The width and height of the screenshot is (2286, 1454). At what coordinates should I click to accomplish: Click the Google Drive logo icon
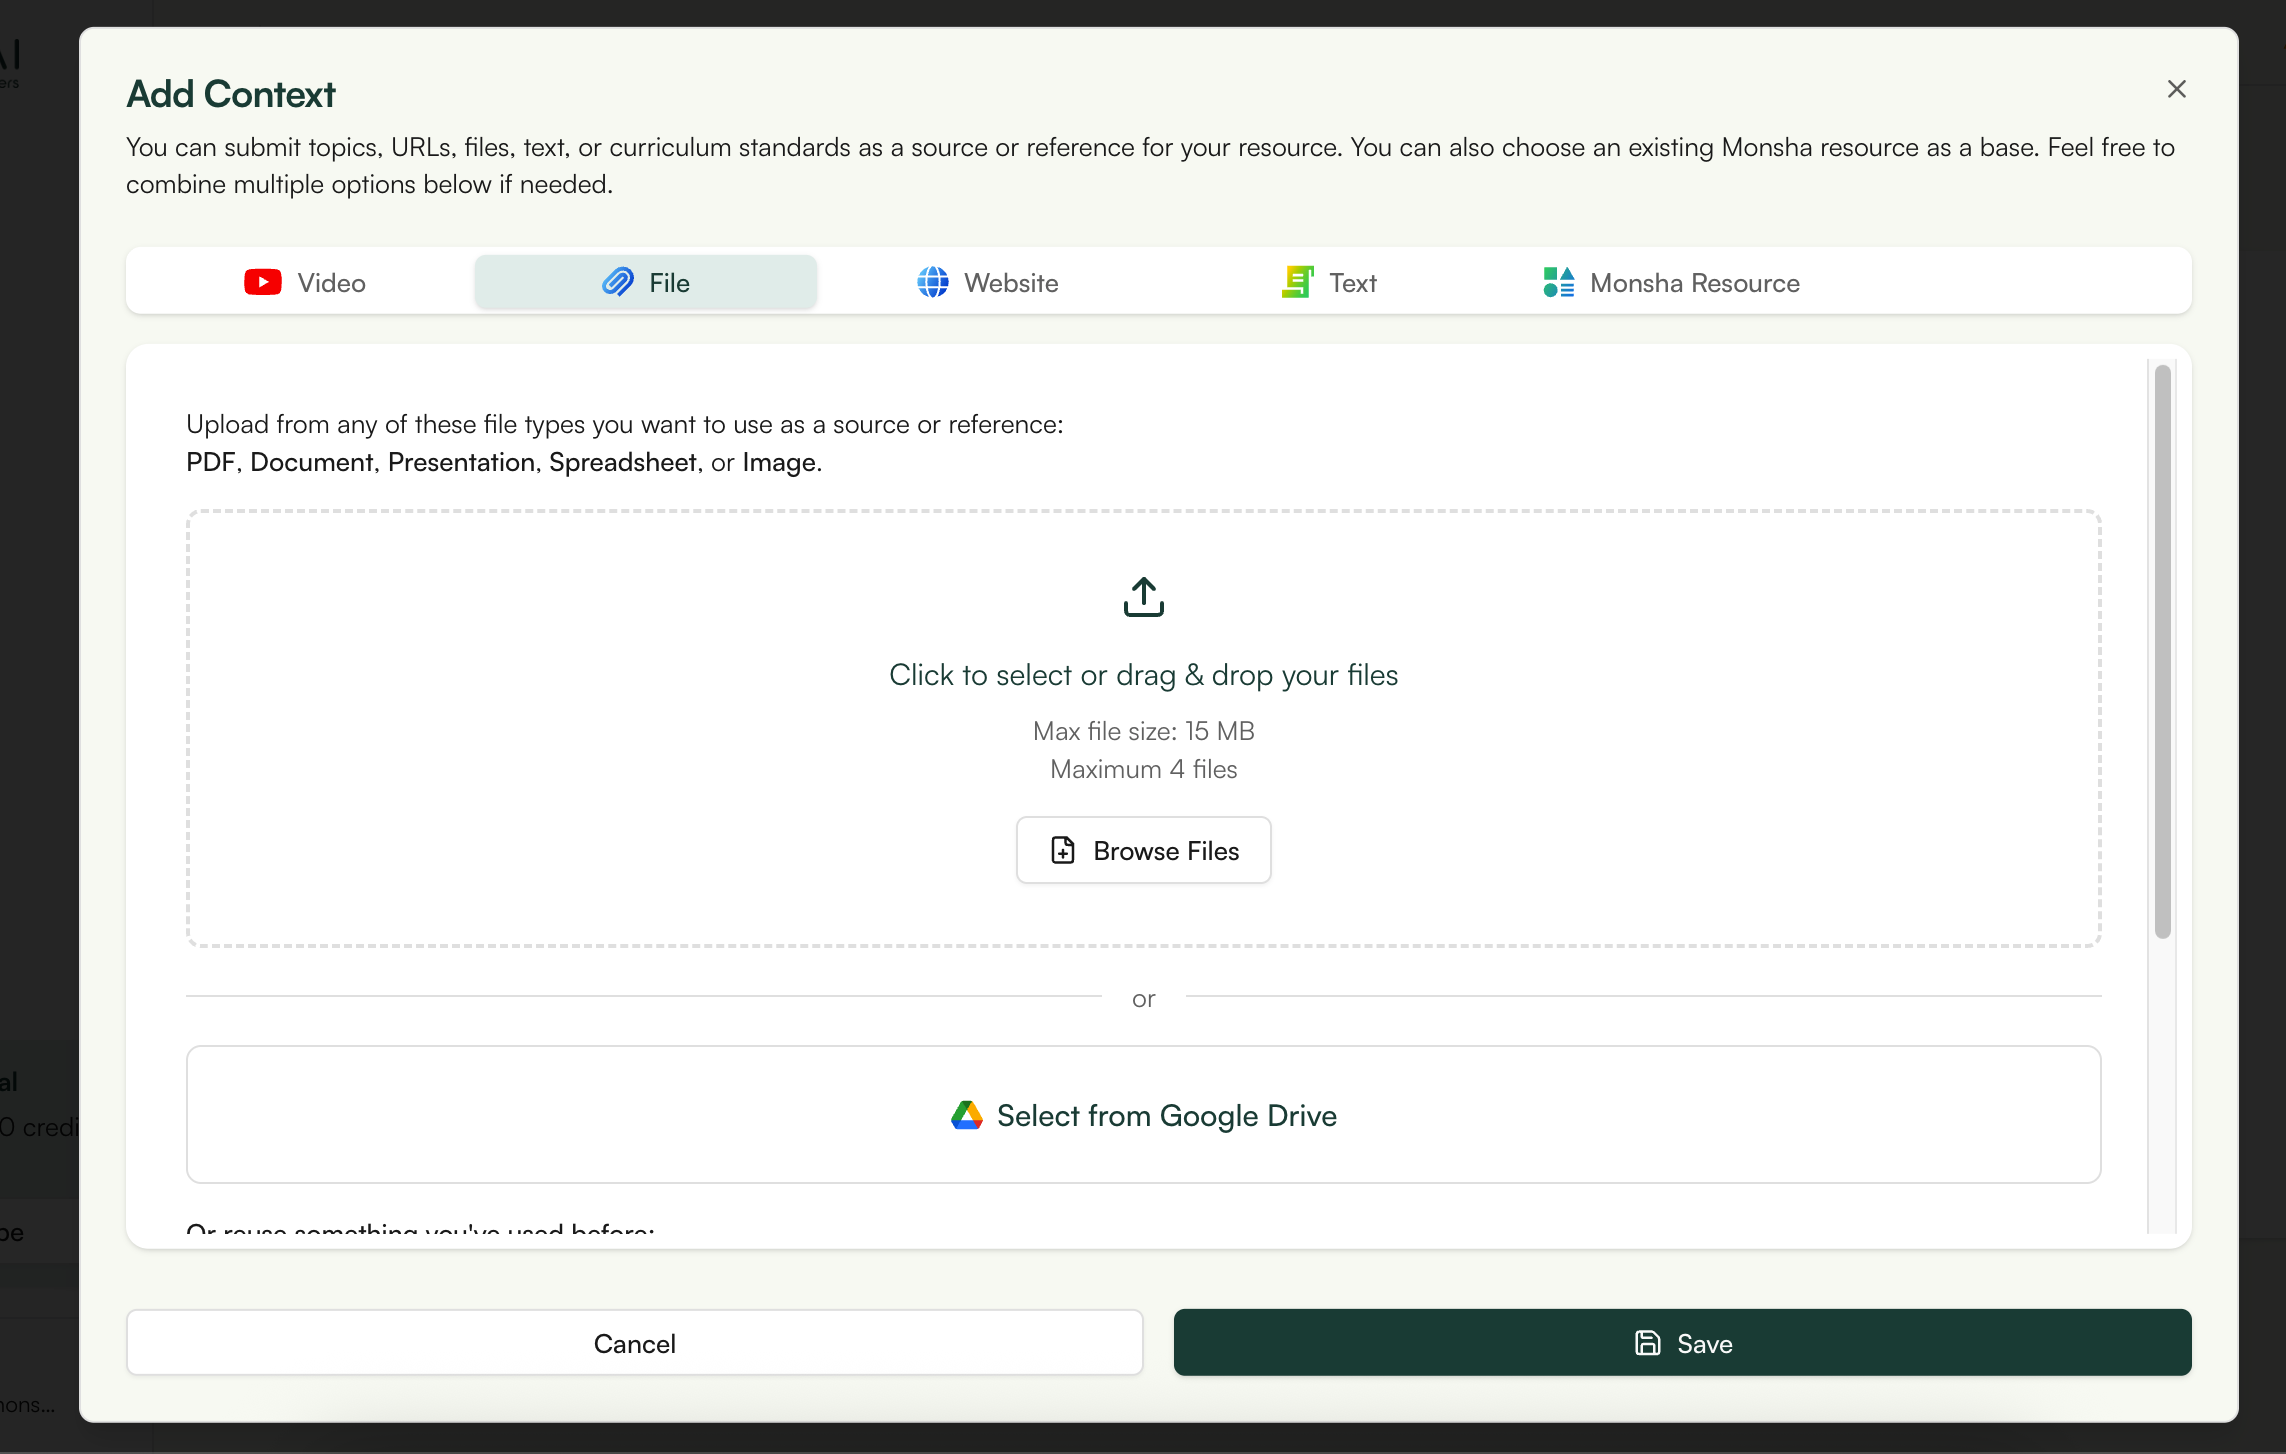click(967, 1116)
